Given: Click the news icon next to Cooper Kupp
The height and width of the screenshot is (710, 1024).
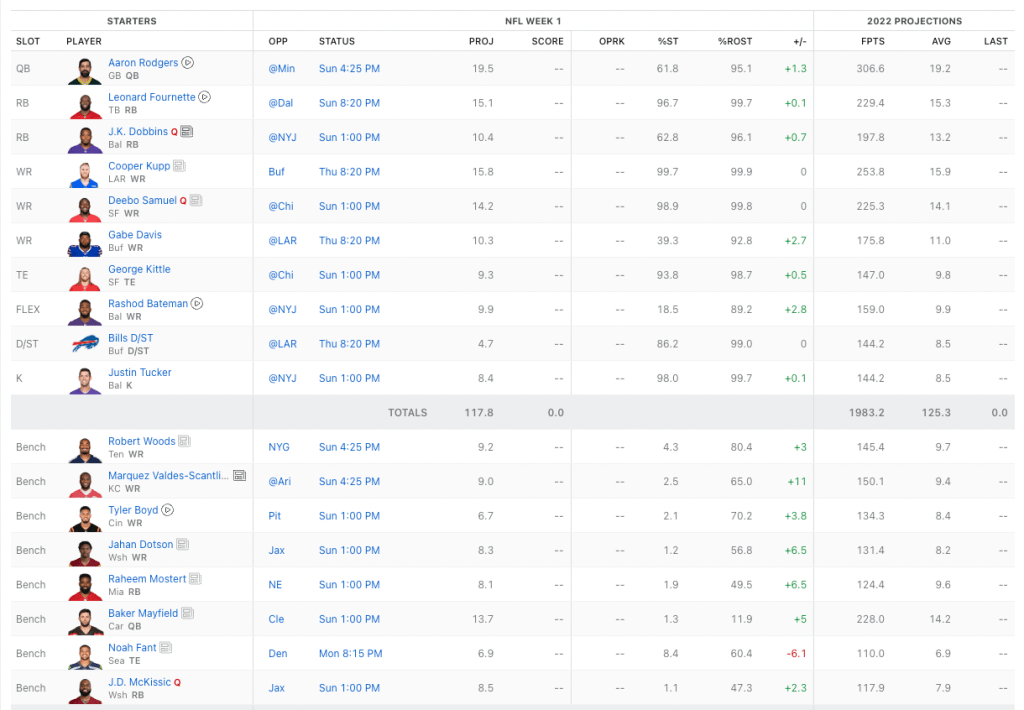Looking at the screenshot, I should click(x=179, y=166).
